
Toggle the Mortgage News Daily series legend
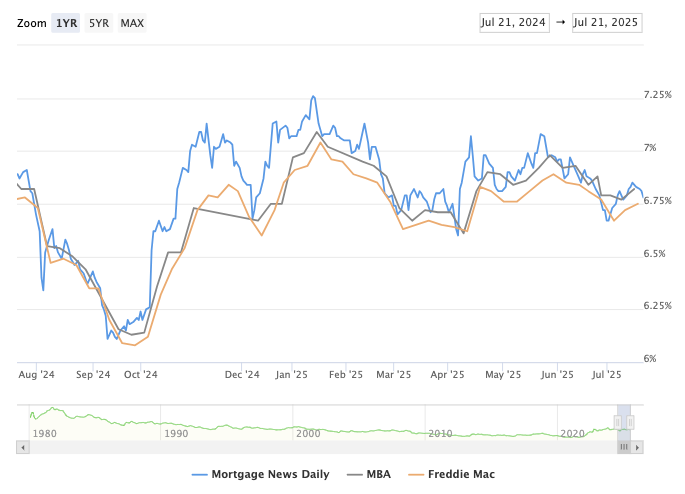tap(260, 474)
